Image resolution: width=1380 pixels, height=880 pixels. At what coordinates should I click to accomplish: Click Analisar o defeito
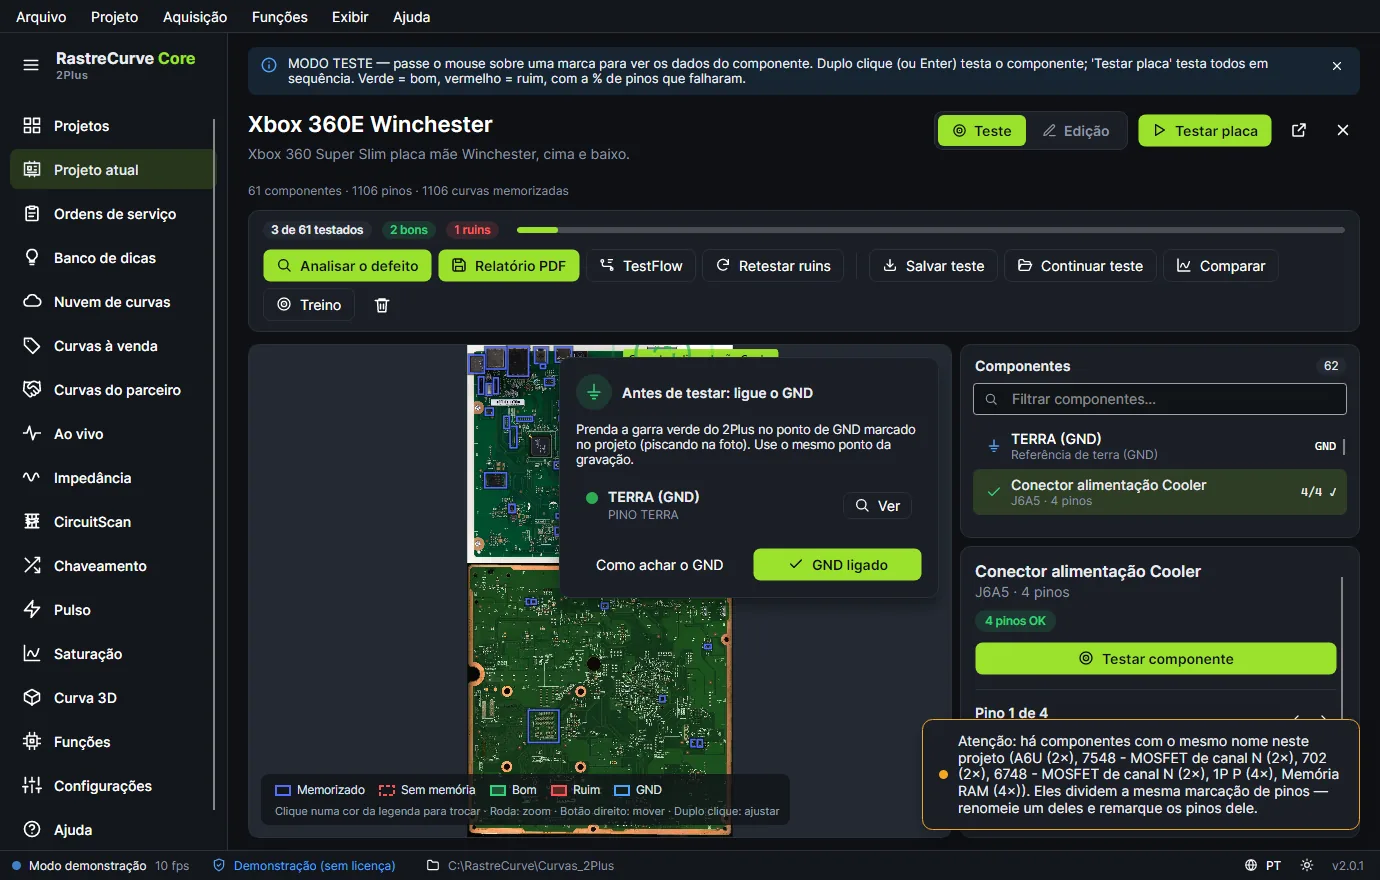tap(348, 266)
